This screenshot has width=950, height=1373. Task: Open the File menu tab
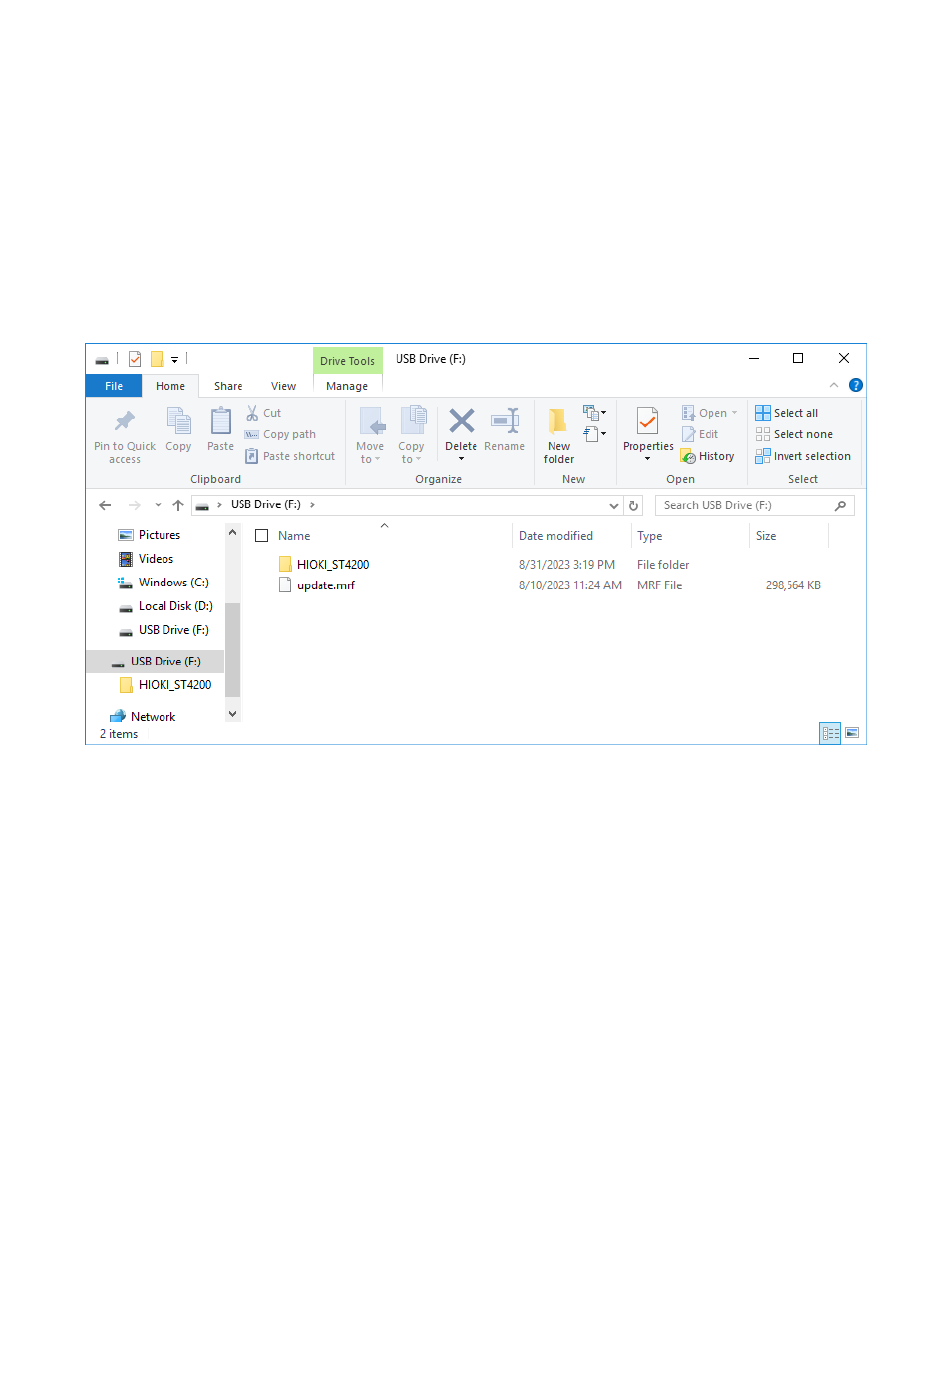(x=114, y=386)
